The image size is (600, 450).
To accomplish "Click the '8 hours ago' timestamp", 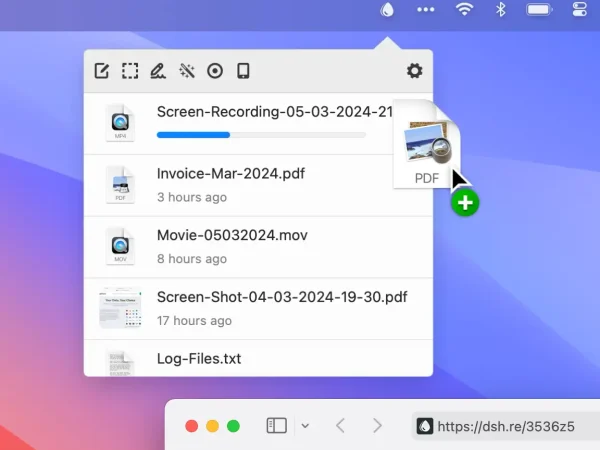I will click(192, 259).
